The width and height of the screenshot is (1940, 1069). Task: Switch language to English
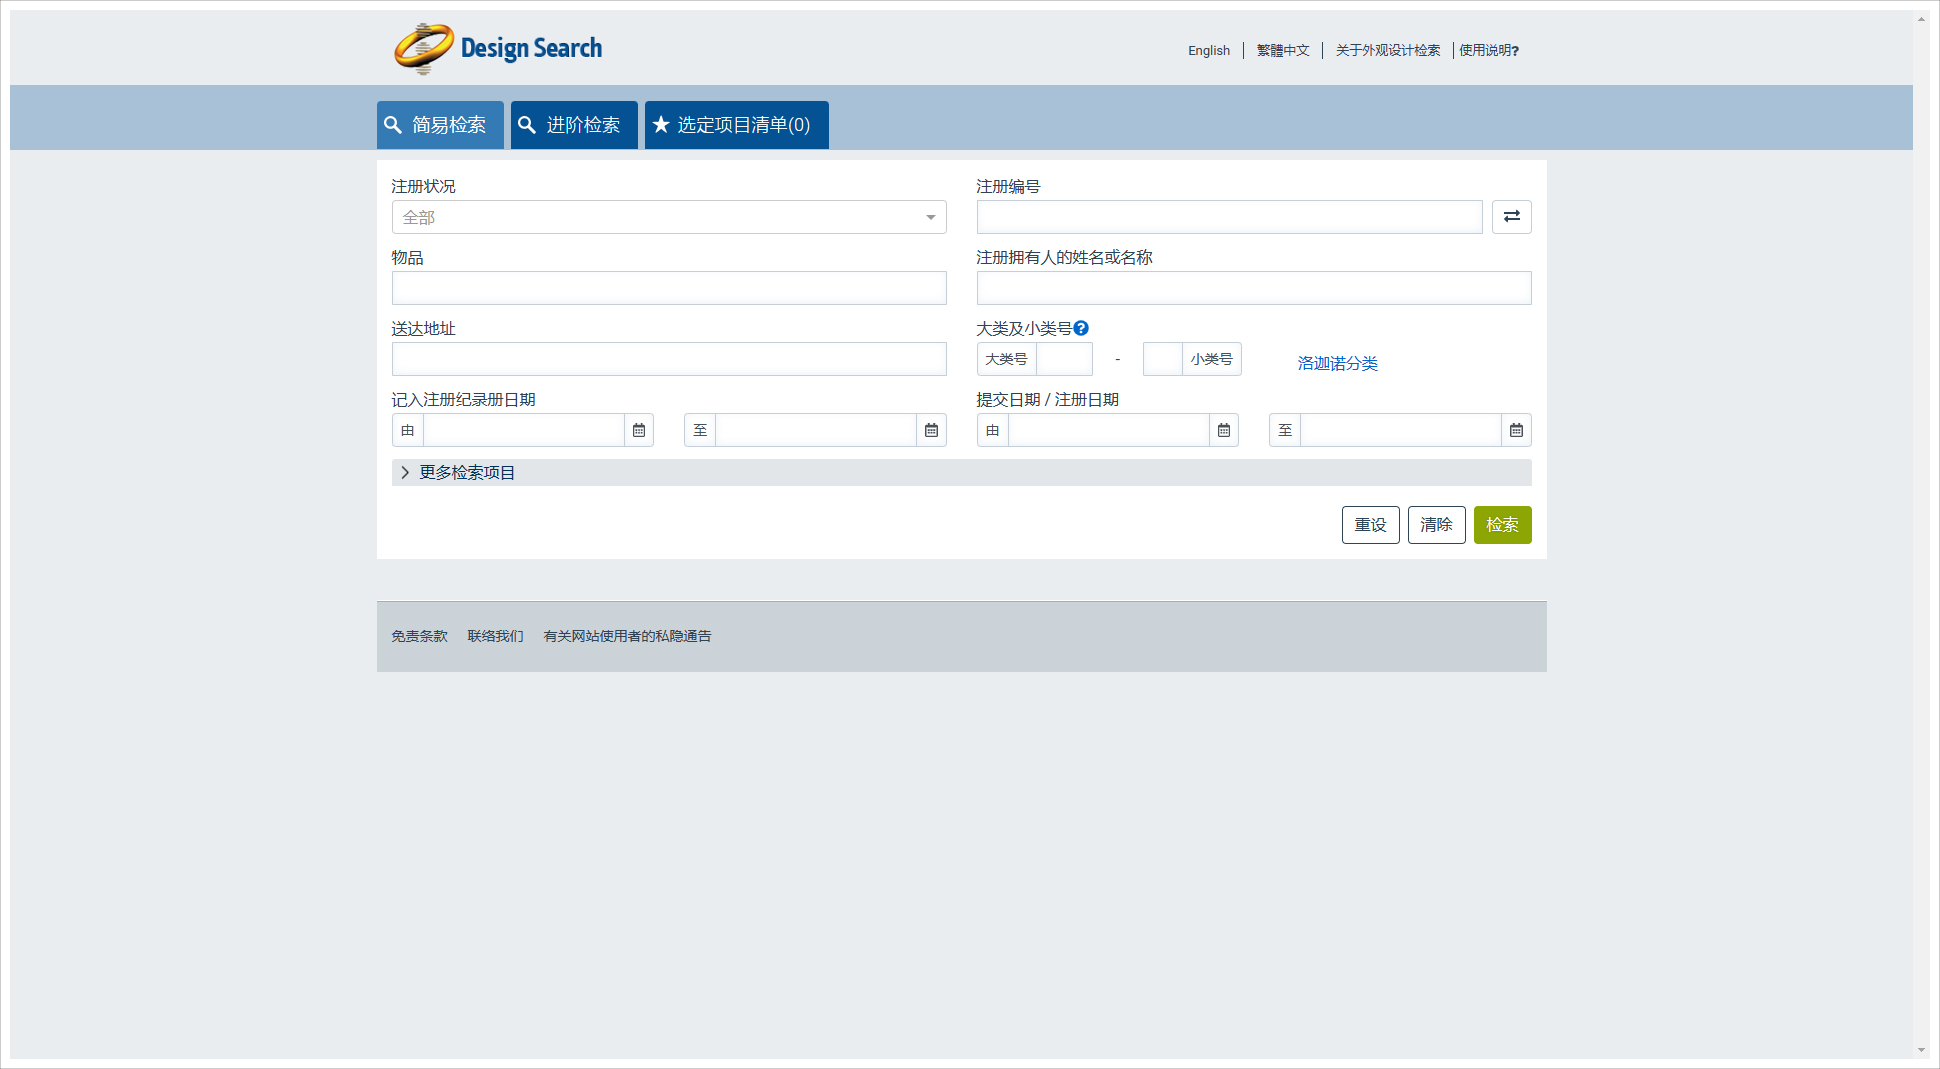1208,50
